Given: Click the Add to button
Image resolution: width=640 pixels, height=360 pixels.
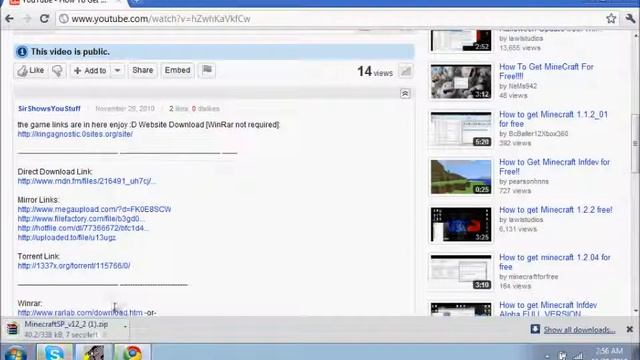Looking at the screenshot, I should click(x=90, y=71).
